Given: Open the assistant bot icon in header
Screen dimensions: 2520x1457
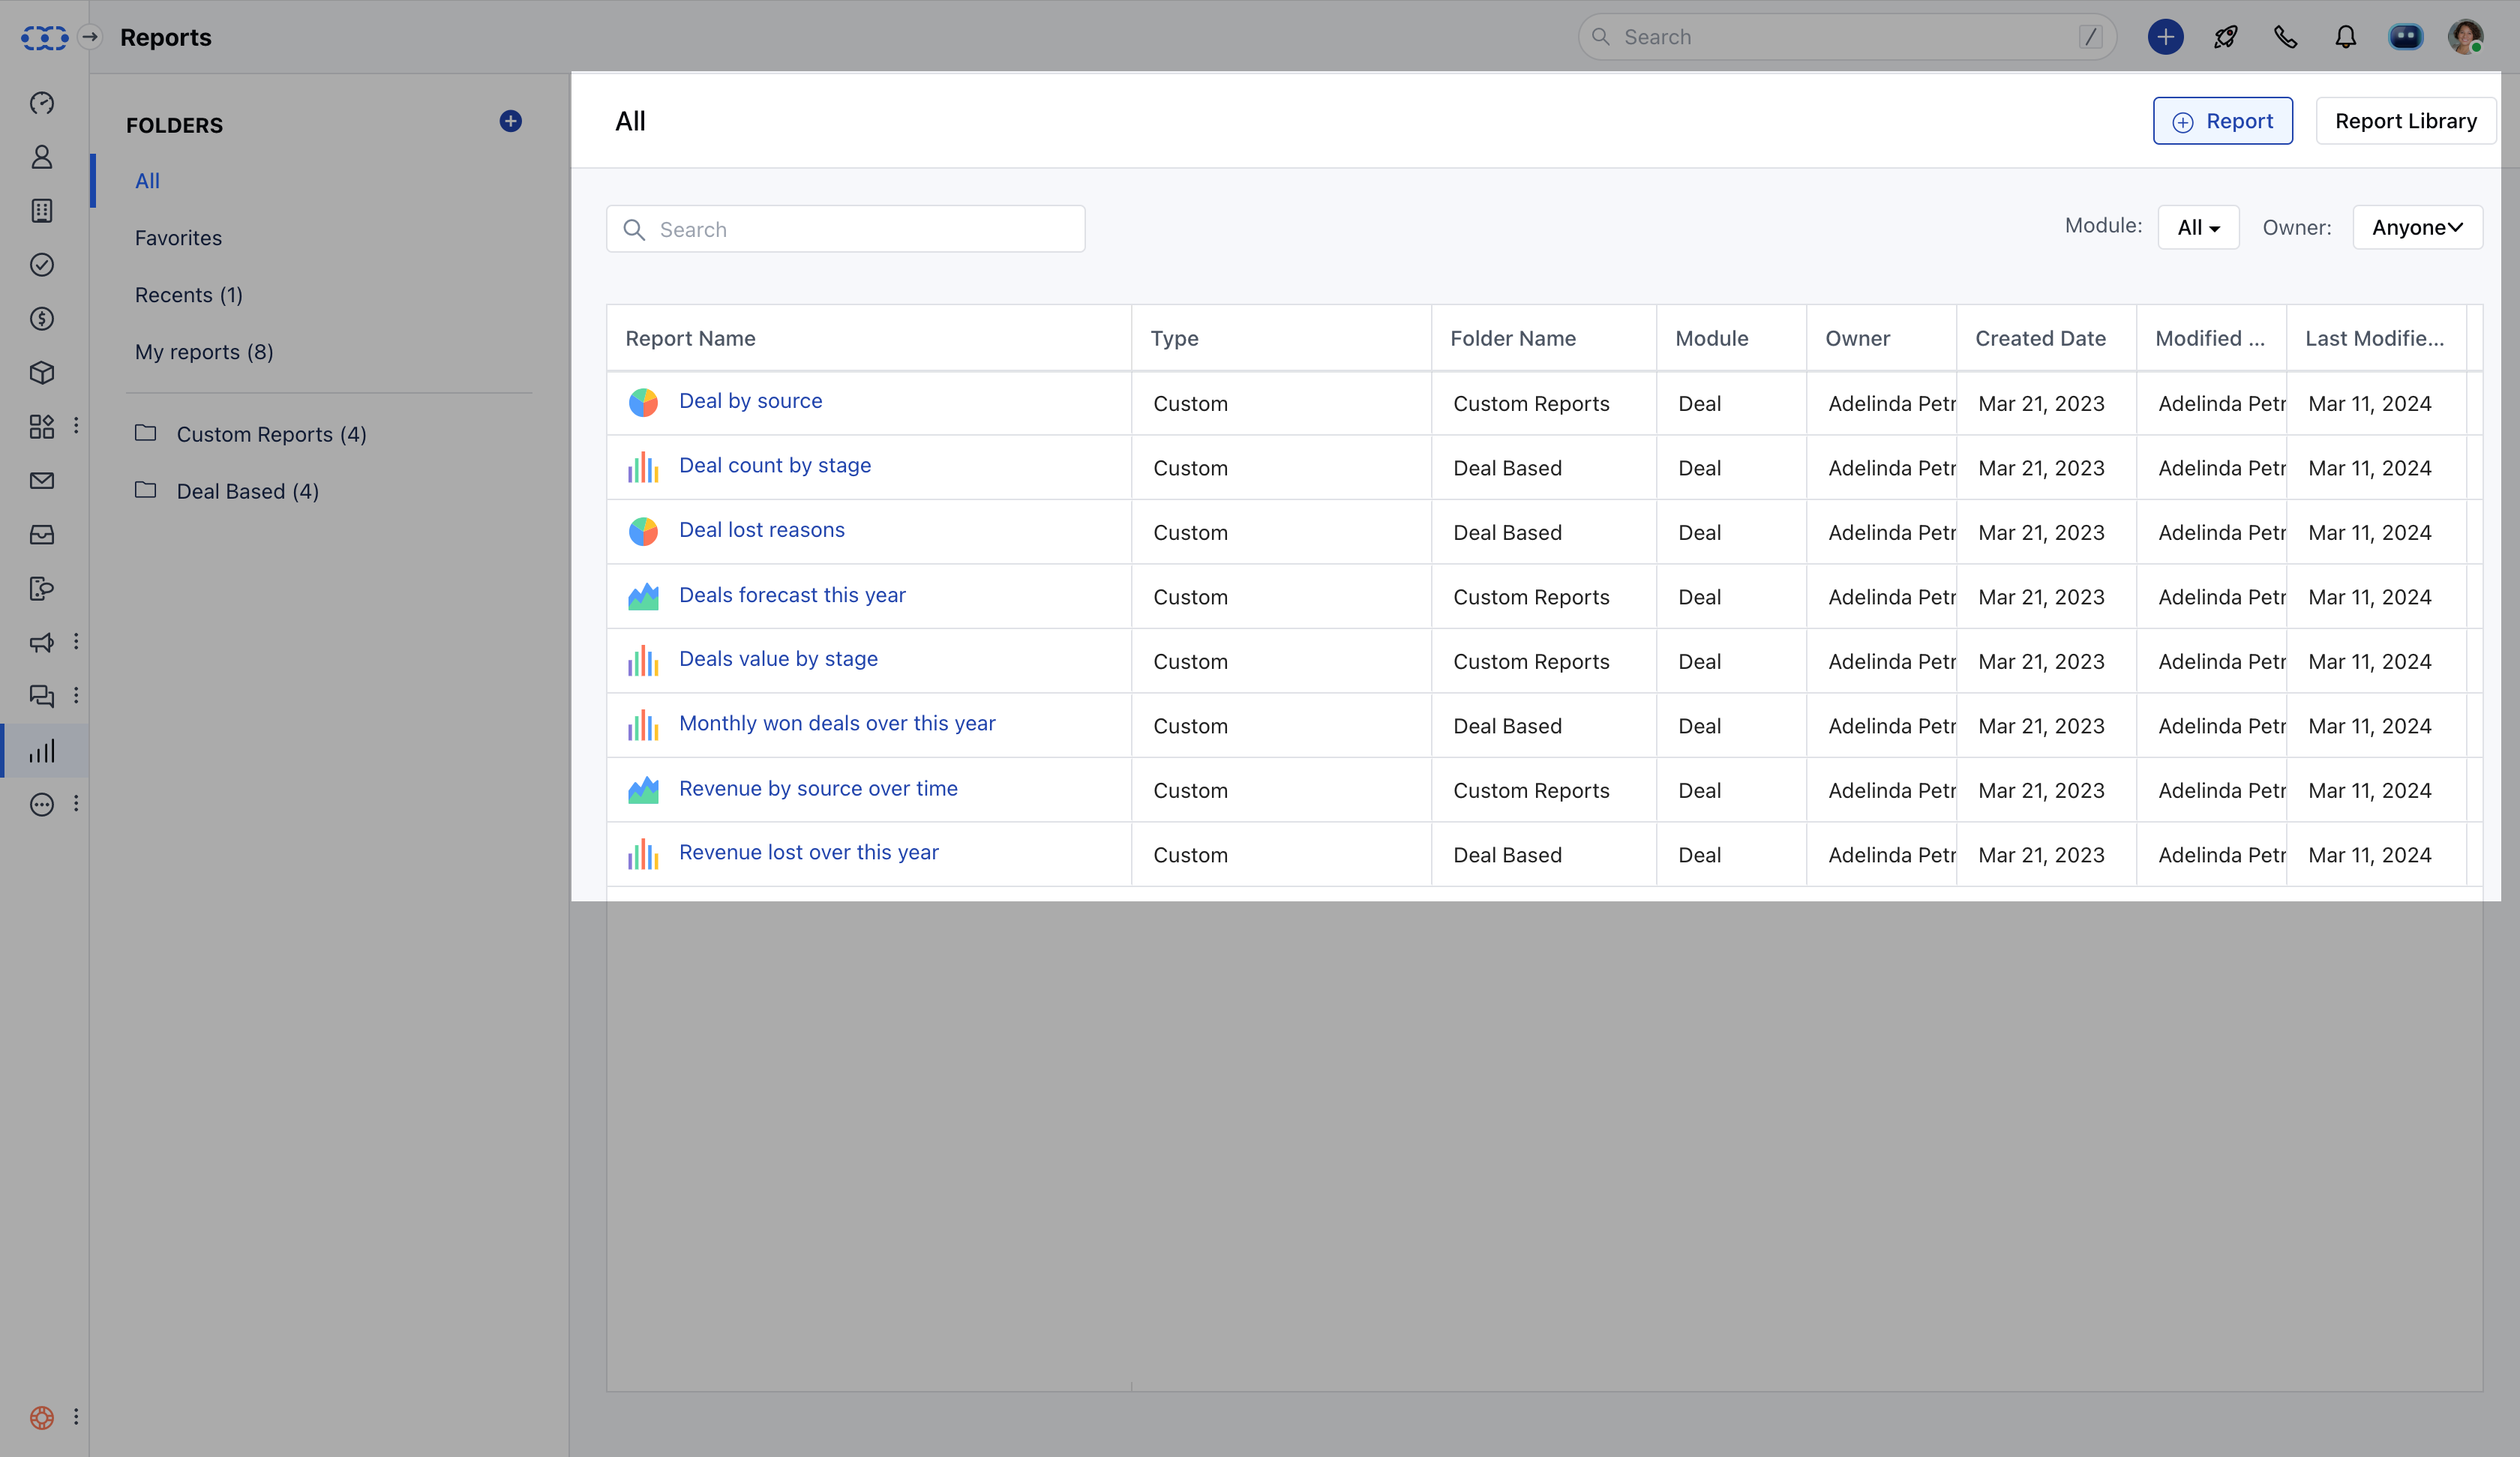Looking at the screenshot, I should [2405, 37].
